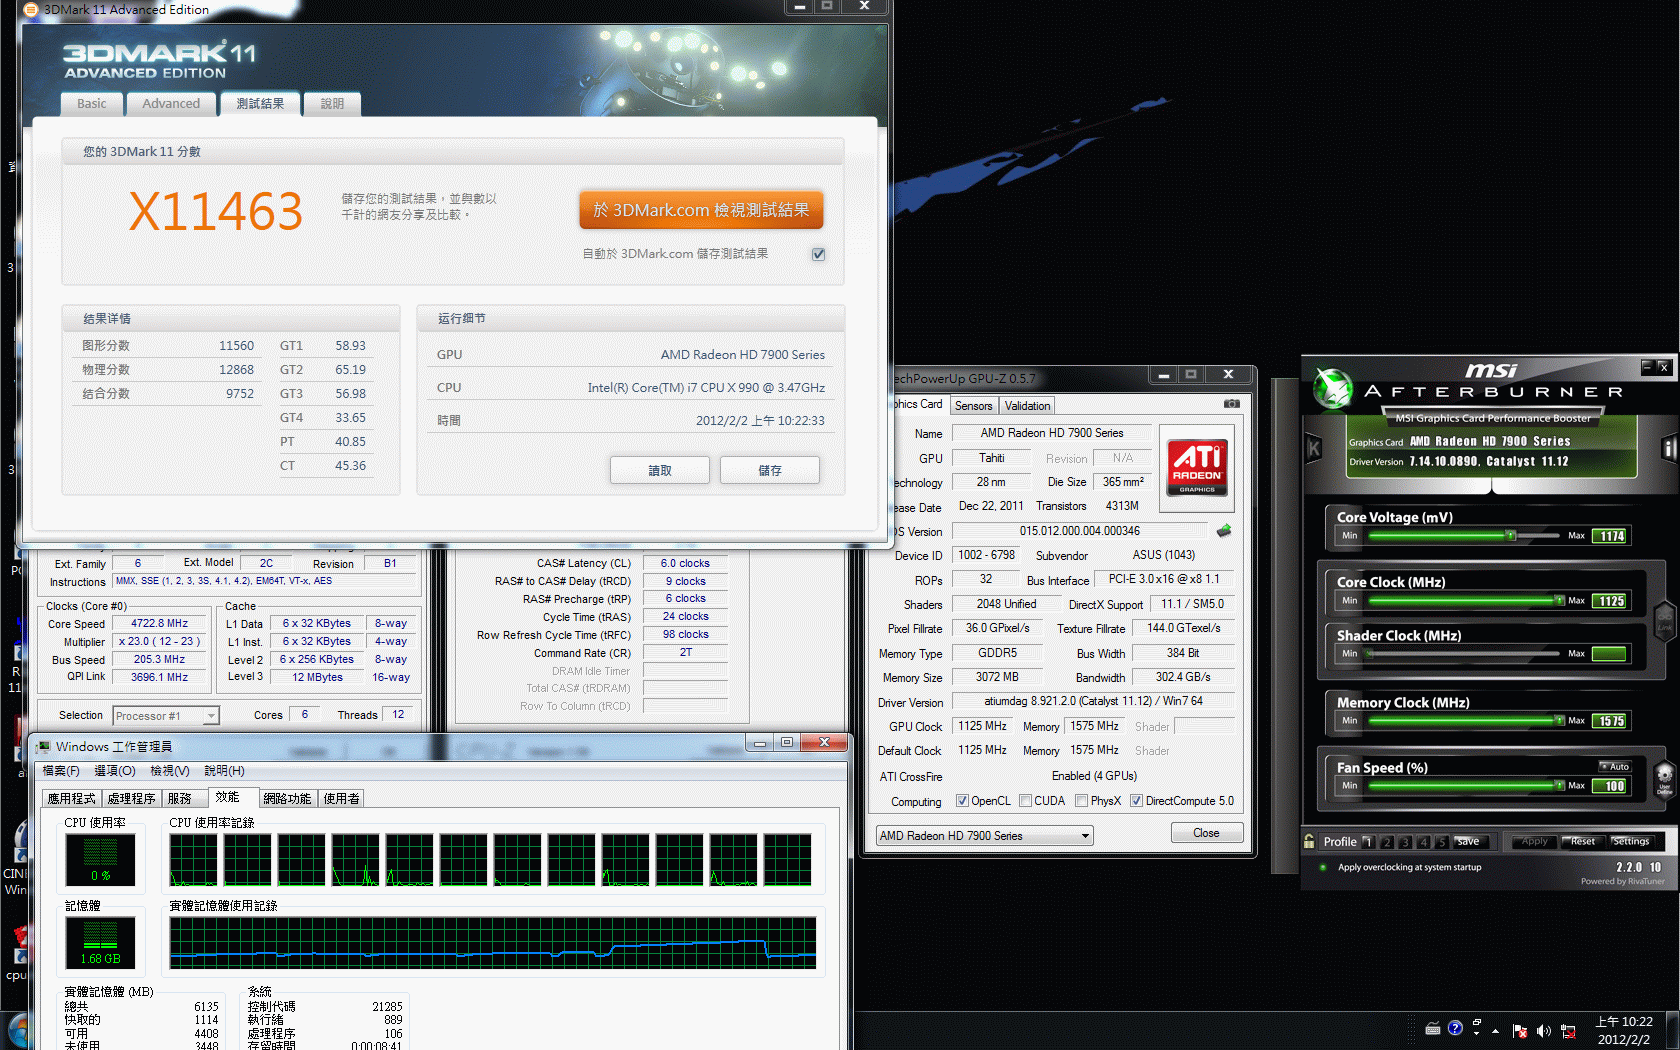
Task: Click the GPU-Z BIOS save chip icon
Action: [1224, 531]
